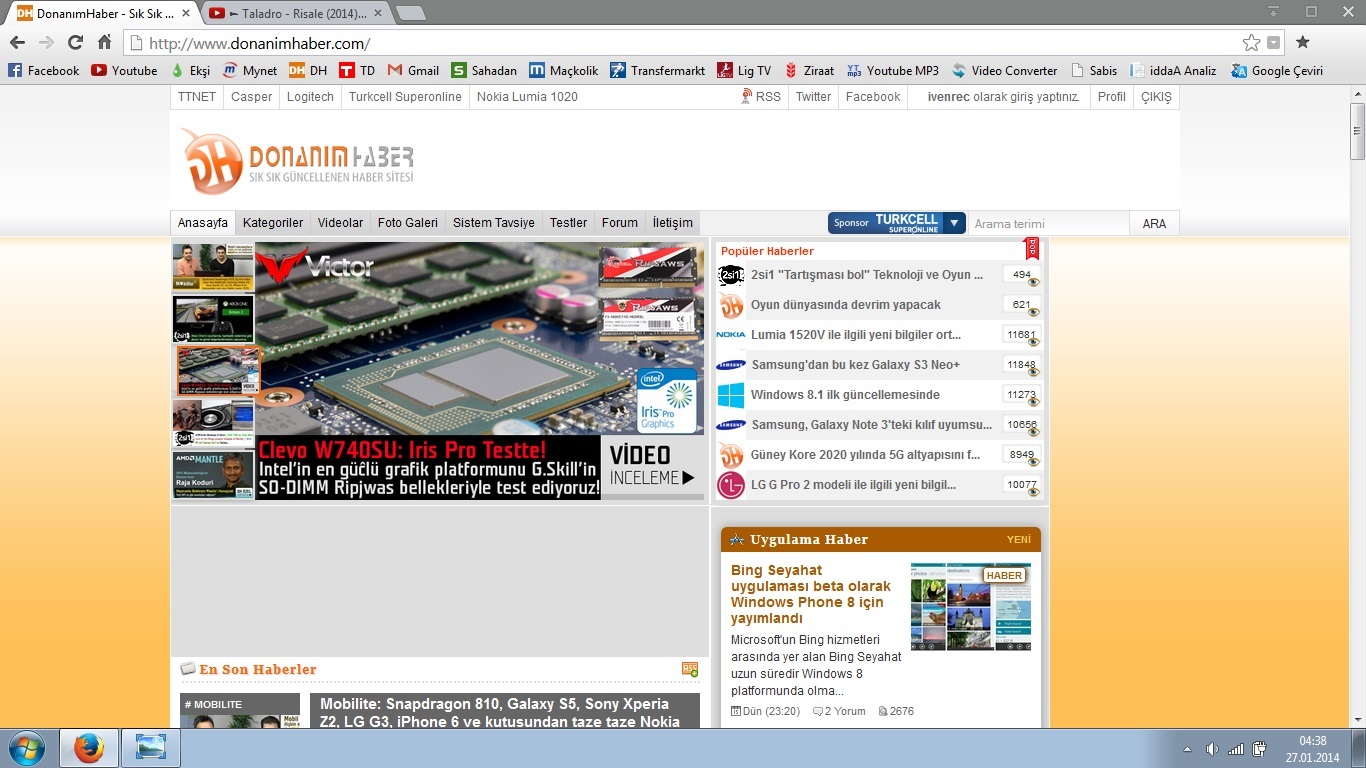The width and height of the screenshot is (1366, 768).
Task: Open the address bar dropdown arrow
Action: click(x=1273, y=43)
